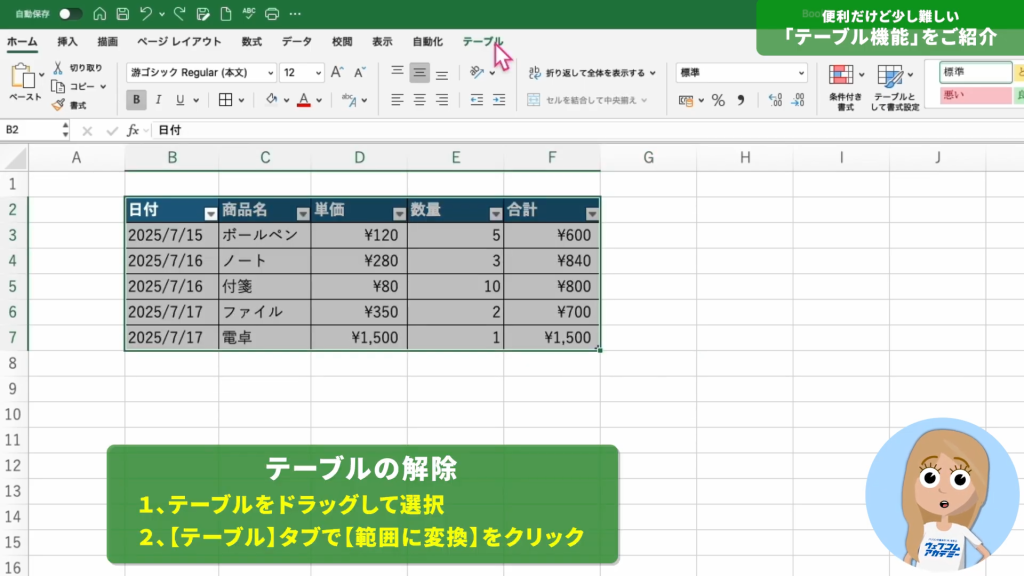The width and height of the screenshot is (1024, 576).
Task: Toggle the 自動保存 autosave switch
Action: [70, 14]
